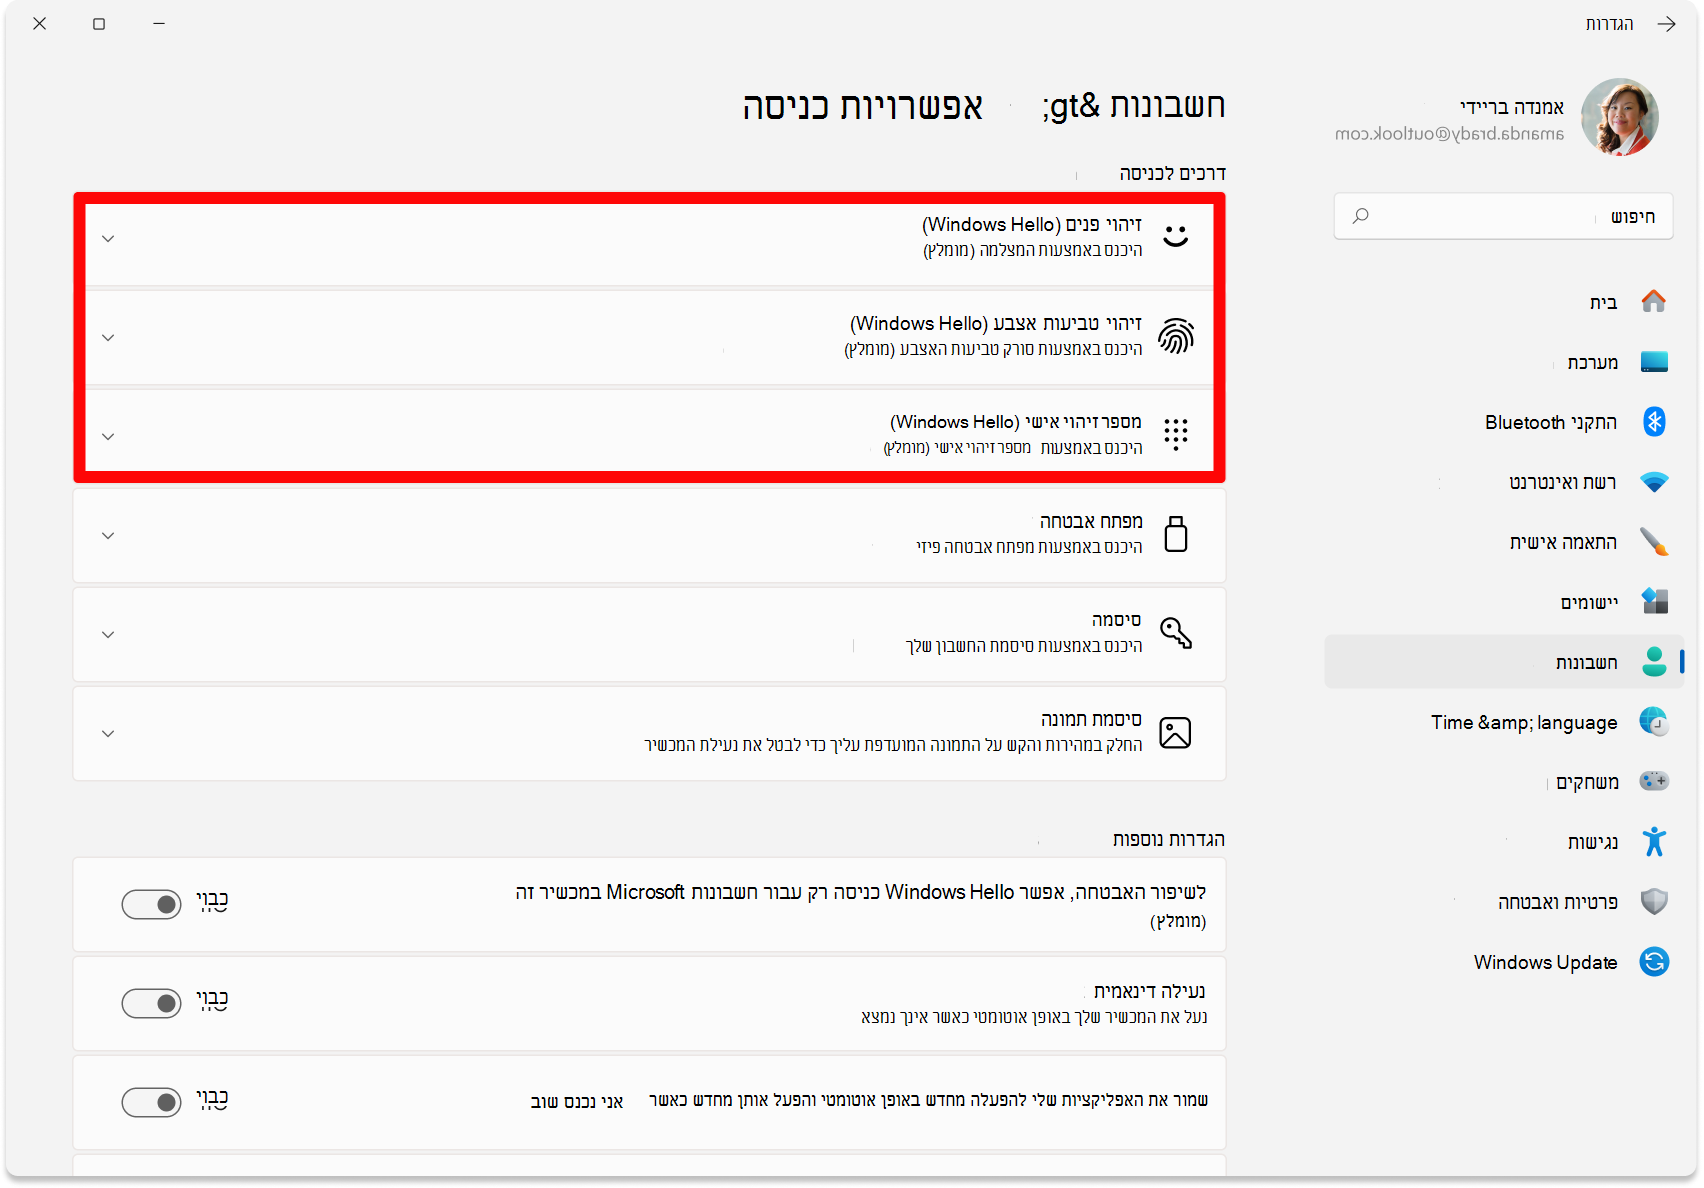The image size is (1704, 1188).
Task: Click the Accounts person icon in sidebar
Action: coord(1654,661)
